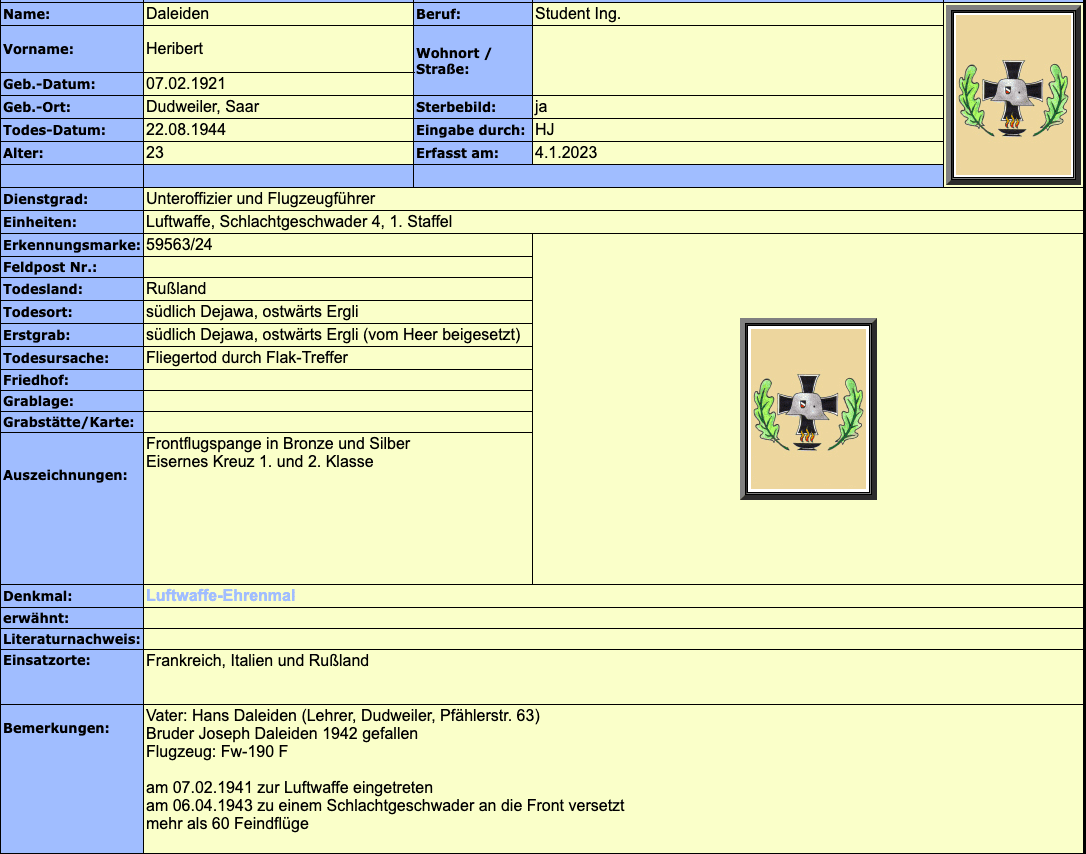1086x854 pixels.
Task: Click the surname value Daleiden
Action: [177, 14]
